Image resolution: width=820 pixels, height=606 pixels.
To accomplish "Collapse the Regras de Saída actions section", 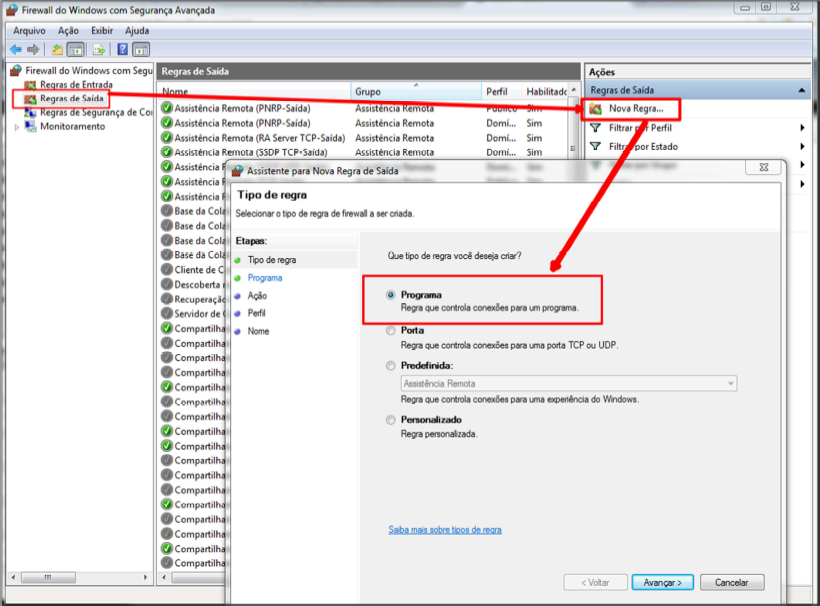I will tap(801, 90).
